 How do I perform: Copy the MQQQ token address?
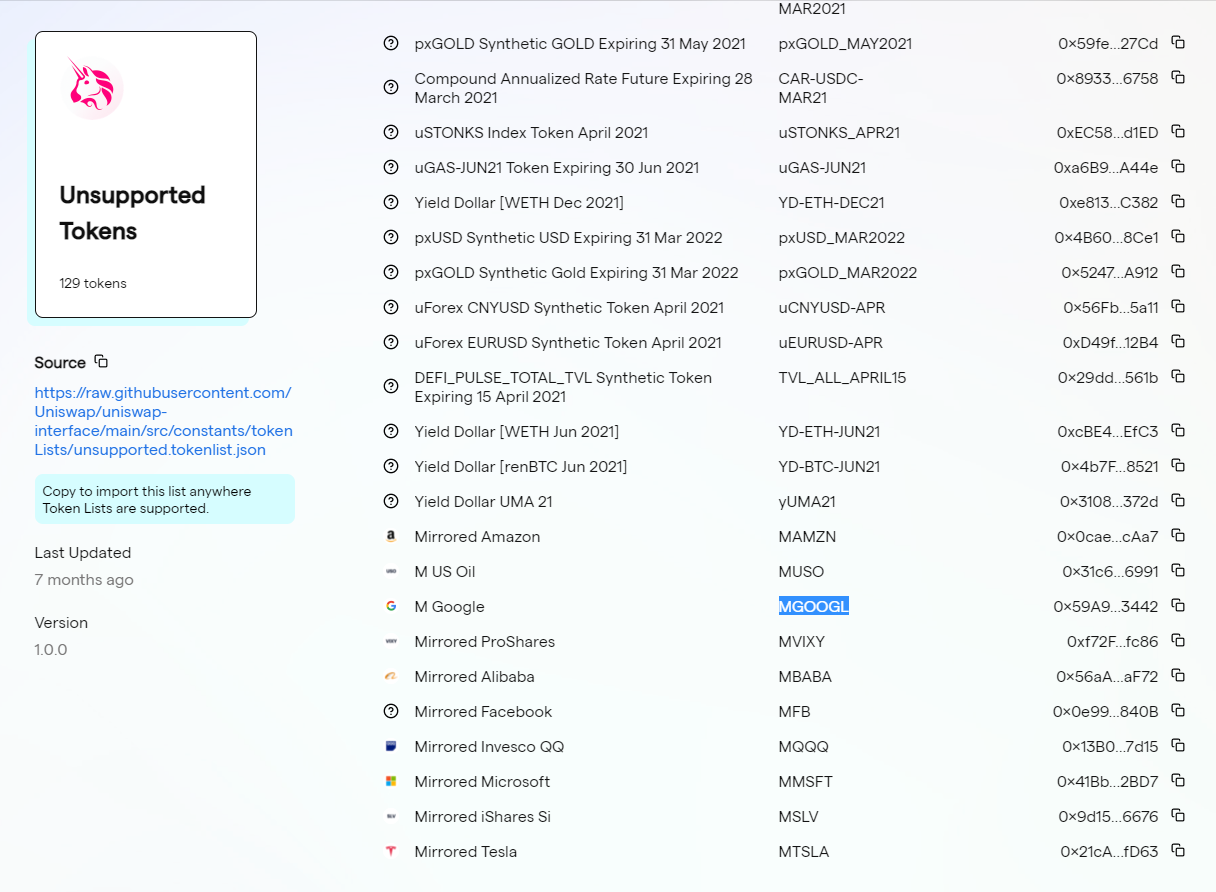(1178, 745)
